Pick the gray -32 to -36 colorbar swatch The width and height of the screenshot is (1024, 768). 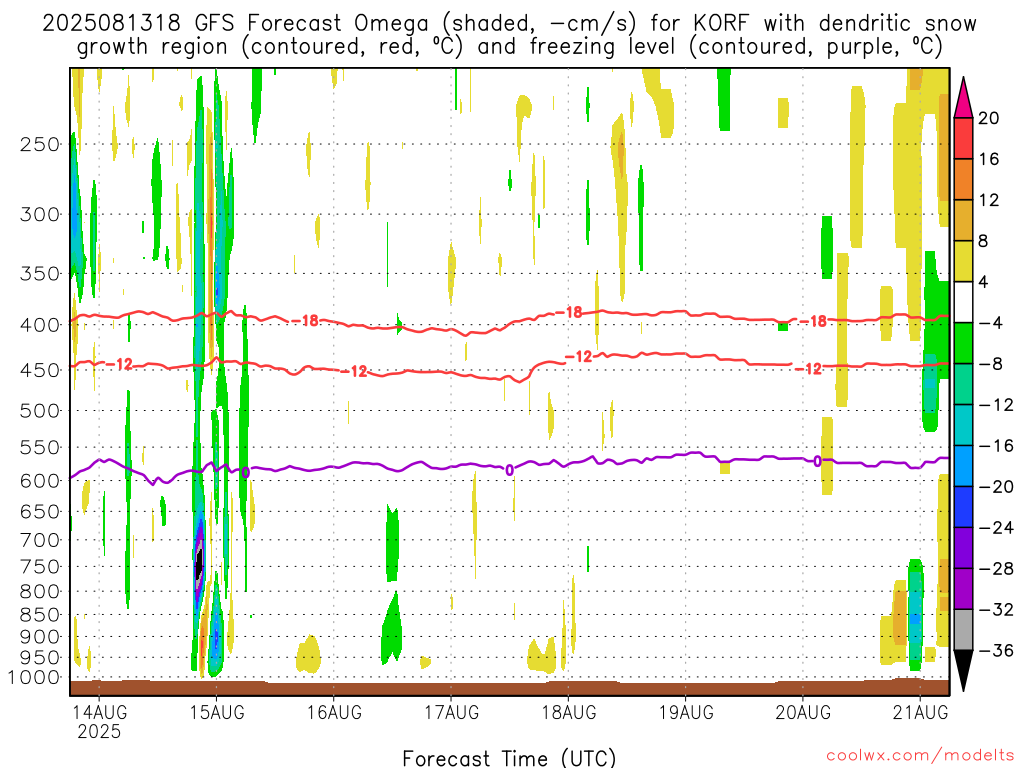[x=963, y=630]
